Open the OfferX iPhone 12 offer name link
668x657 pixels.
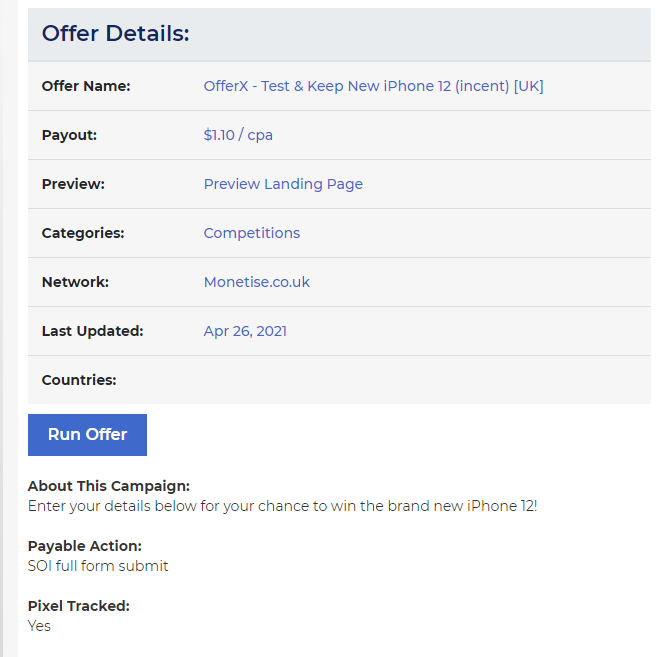click(373, 86)
